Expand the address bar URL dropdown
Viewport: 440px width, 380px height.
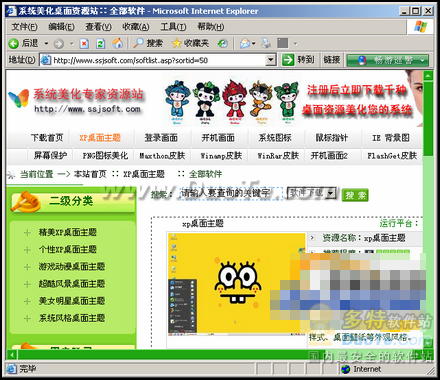[x=271, y=60]
